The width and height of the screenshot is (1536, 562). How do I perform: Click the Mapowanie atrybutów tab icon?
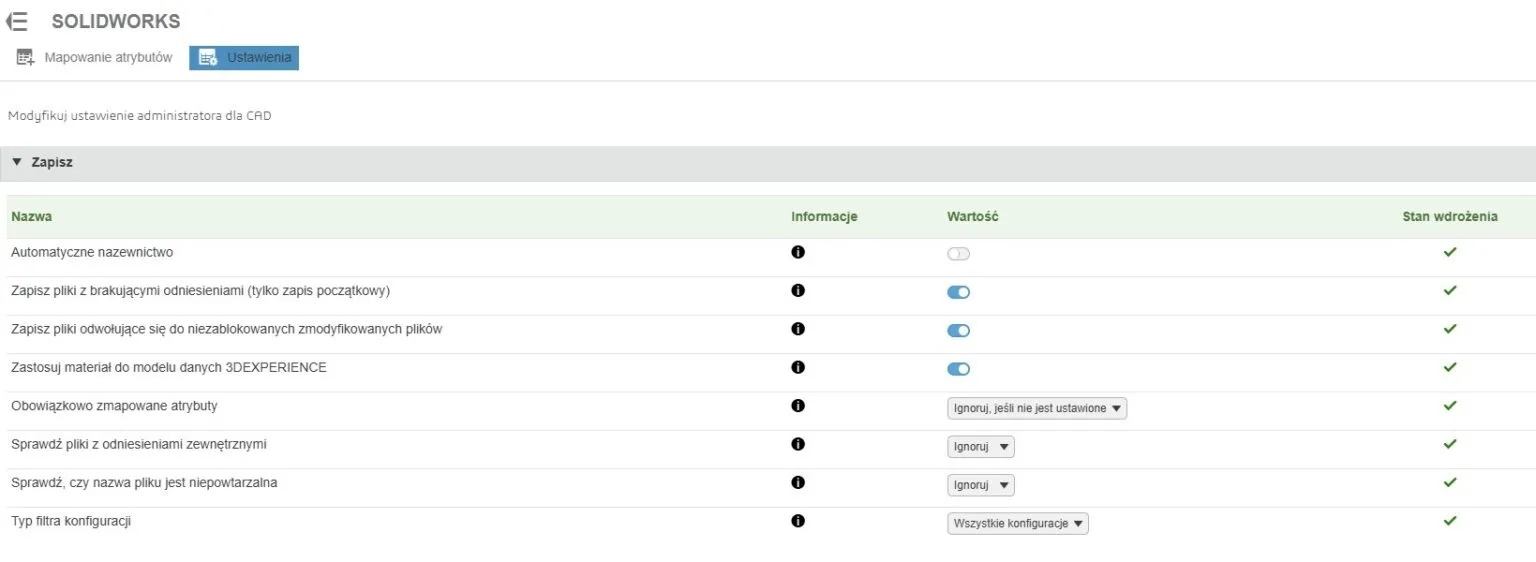point(25,58)
